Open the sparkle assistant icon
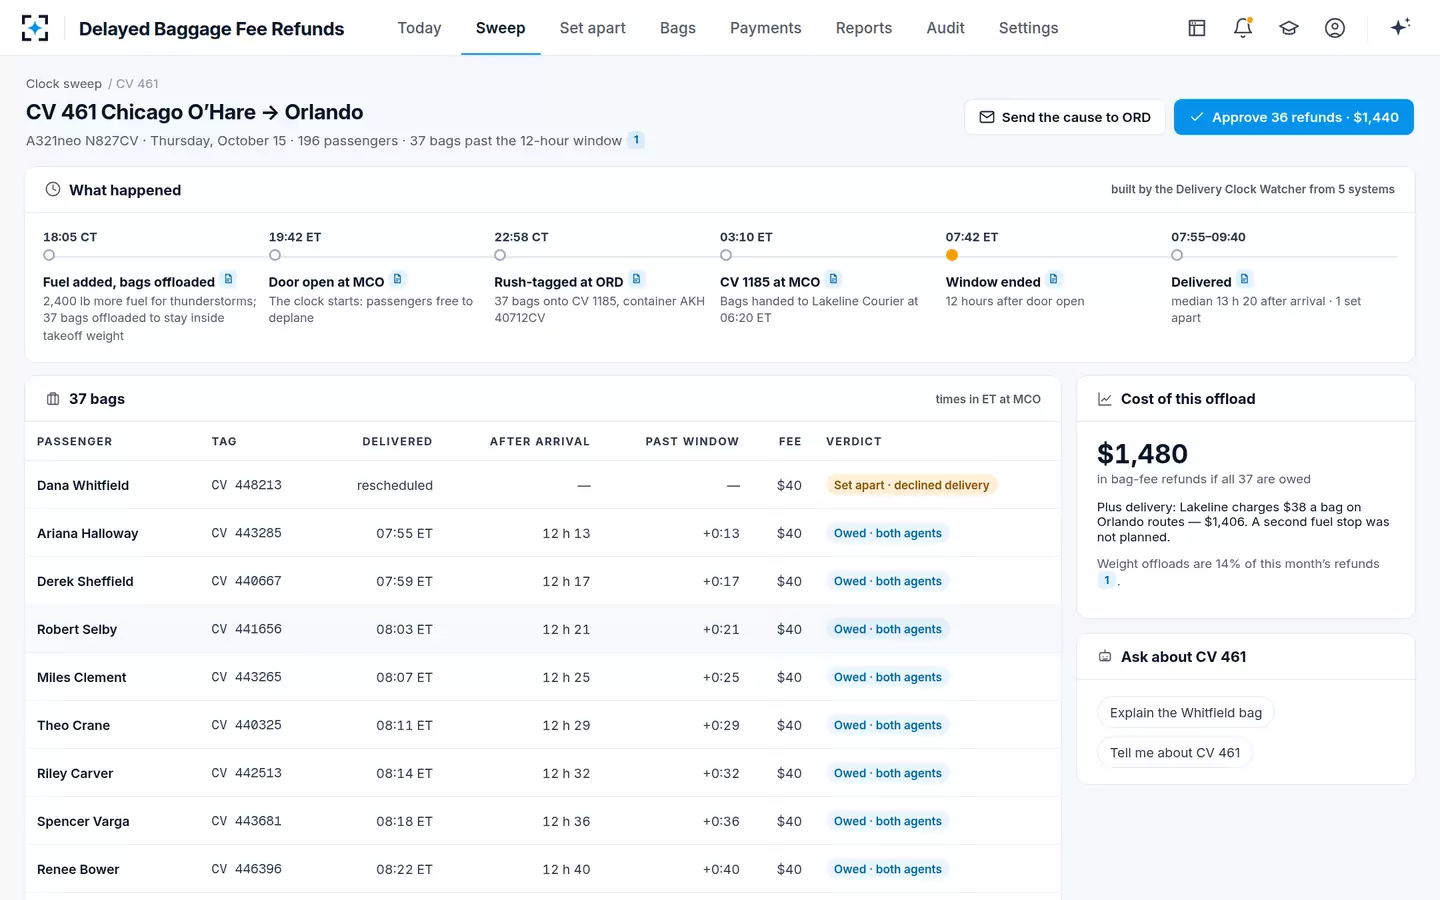 [1400, 27]
